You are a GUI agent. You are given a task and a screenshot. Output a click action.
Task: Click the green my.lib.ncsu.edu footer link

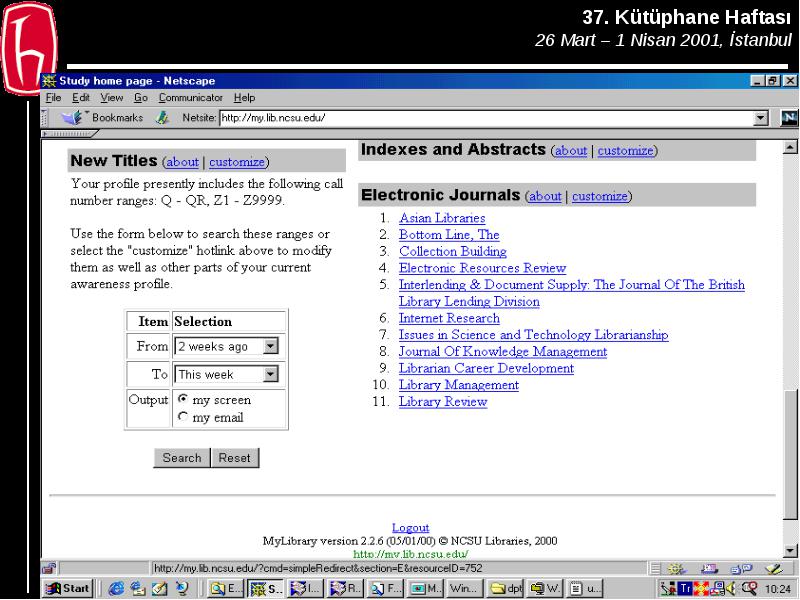tap(410, 554)
